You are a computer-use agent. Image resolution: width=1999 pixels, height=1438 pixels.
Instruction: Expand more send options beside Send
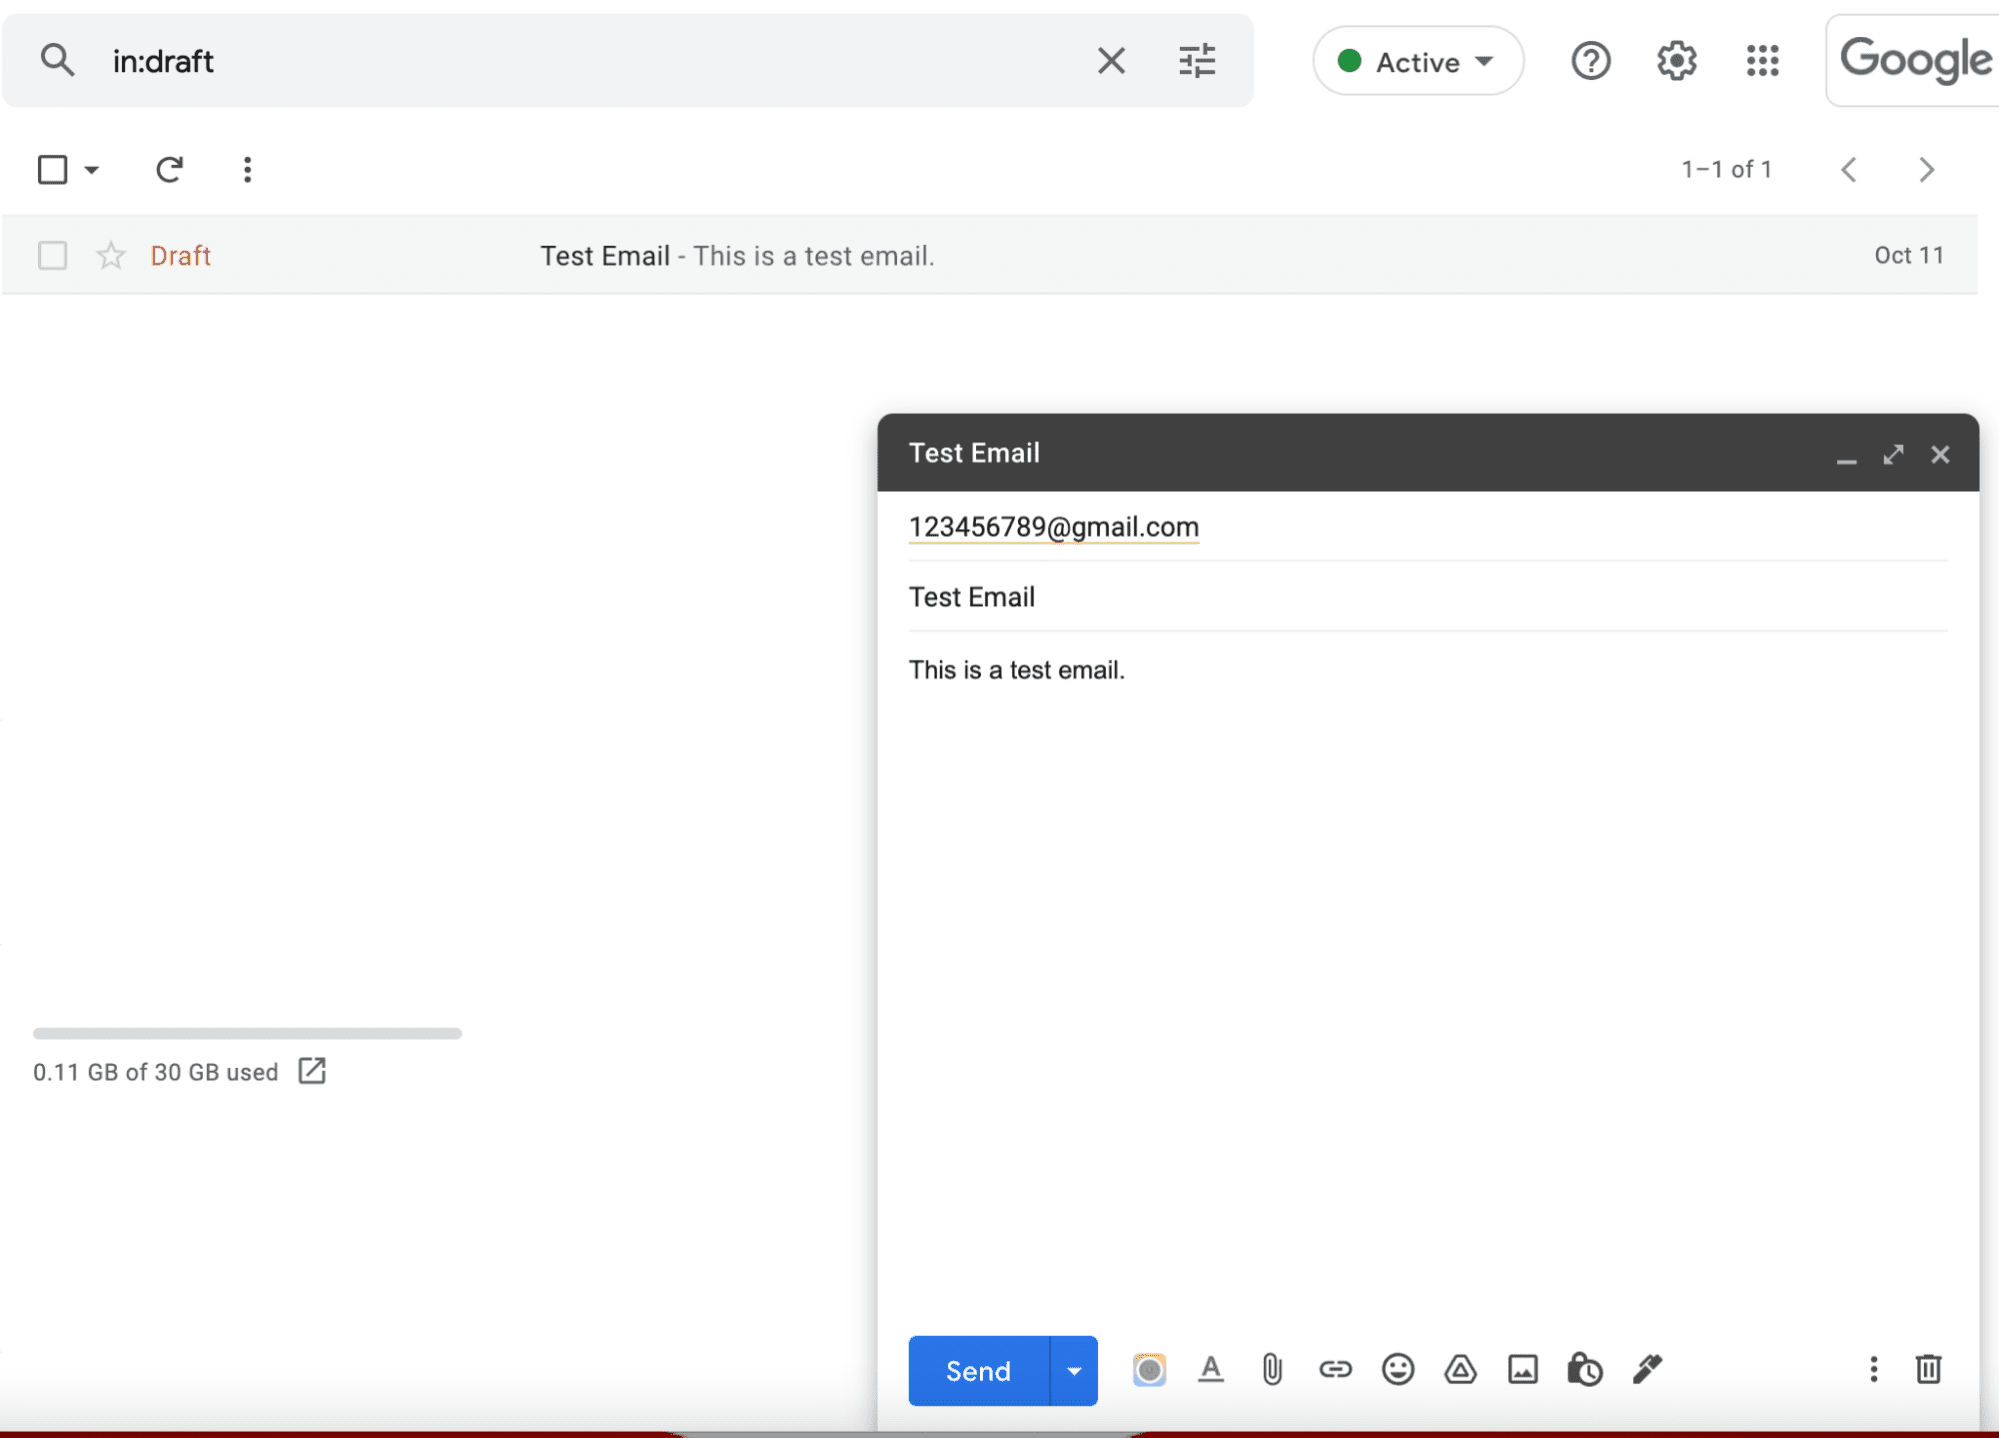pos(1073,1370)
